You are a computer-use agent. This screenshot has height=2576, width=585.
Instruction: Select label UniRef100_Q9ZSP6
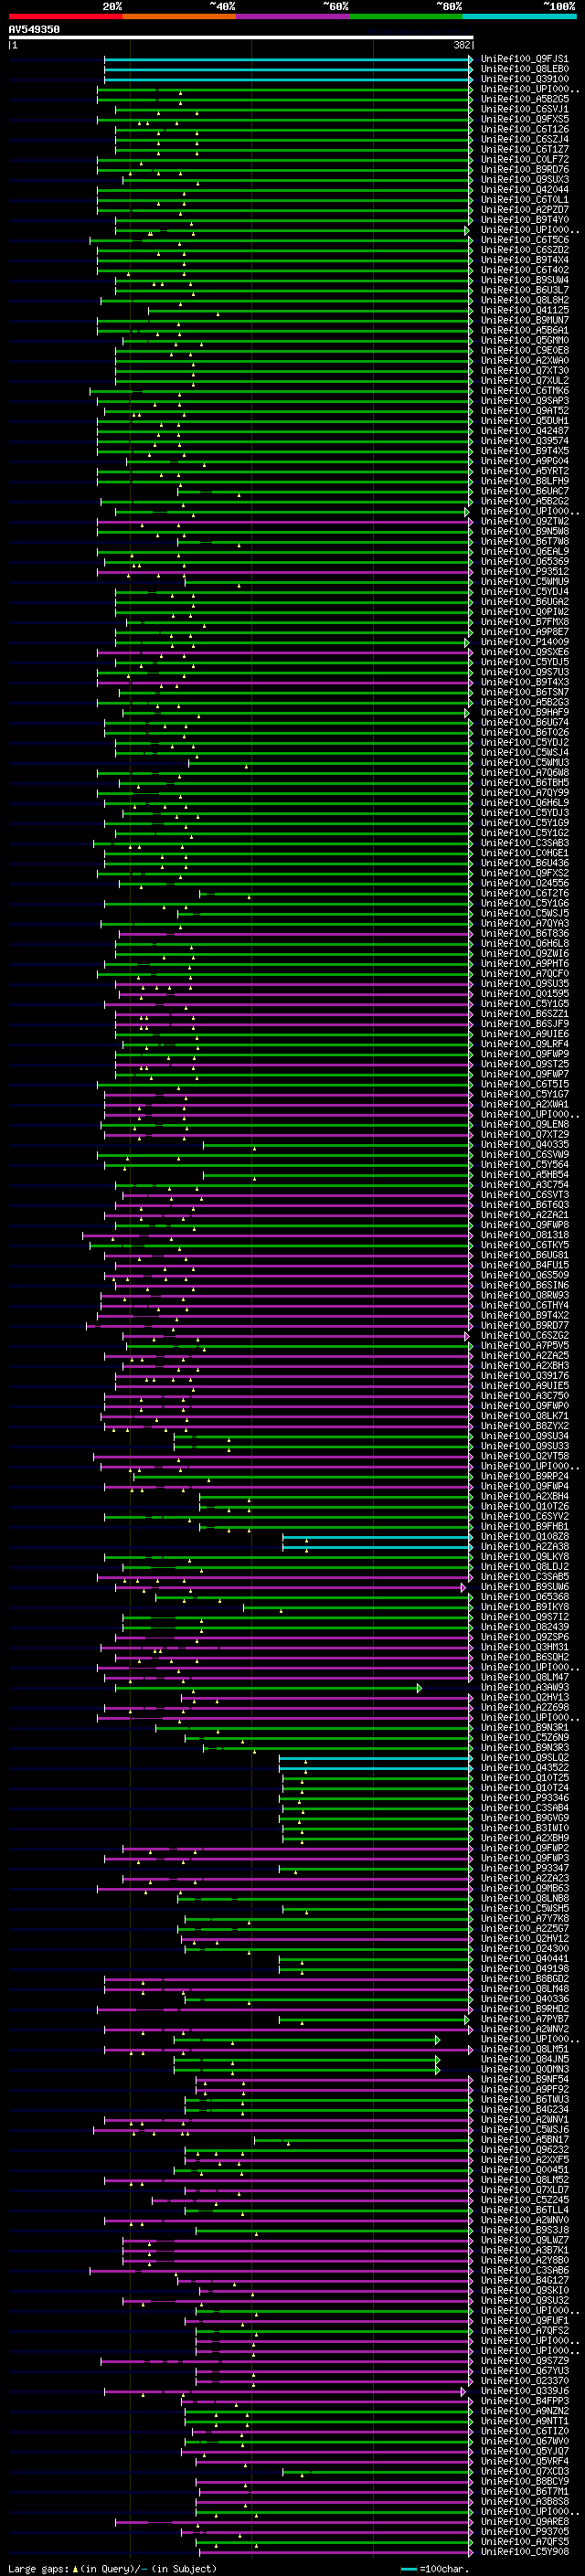click(525, 1637)
